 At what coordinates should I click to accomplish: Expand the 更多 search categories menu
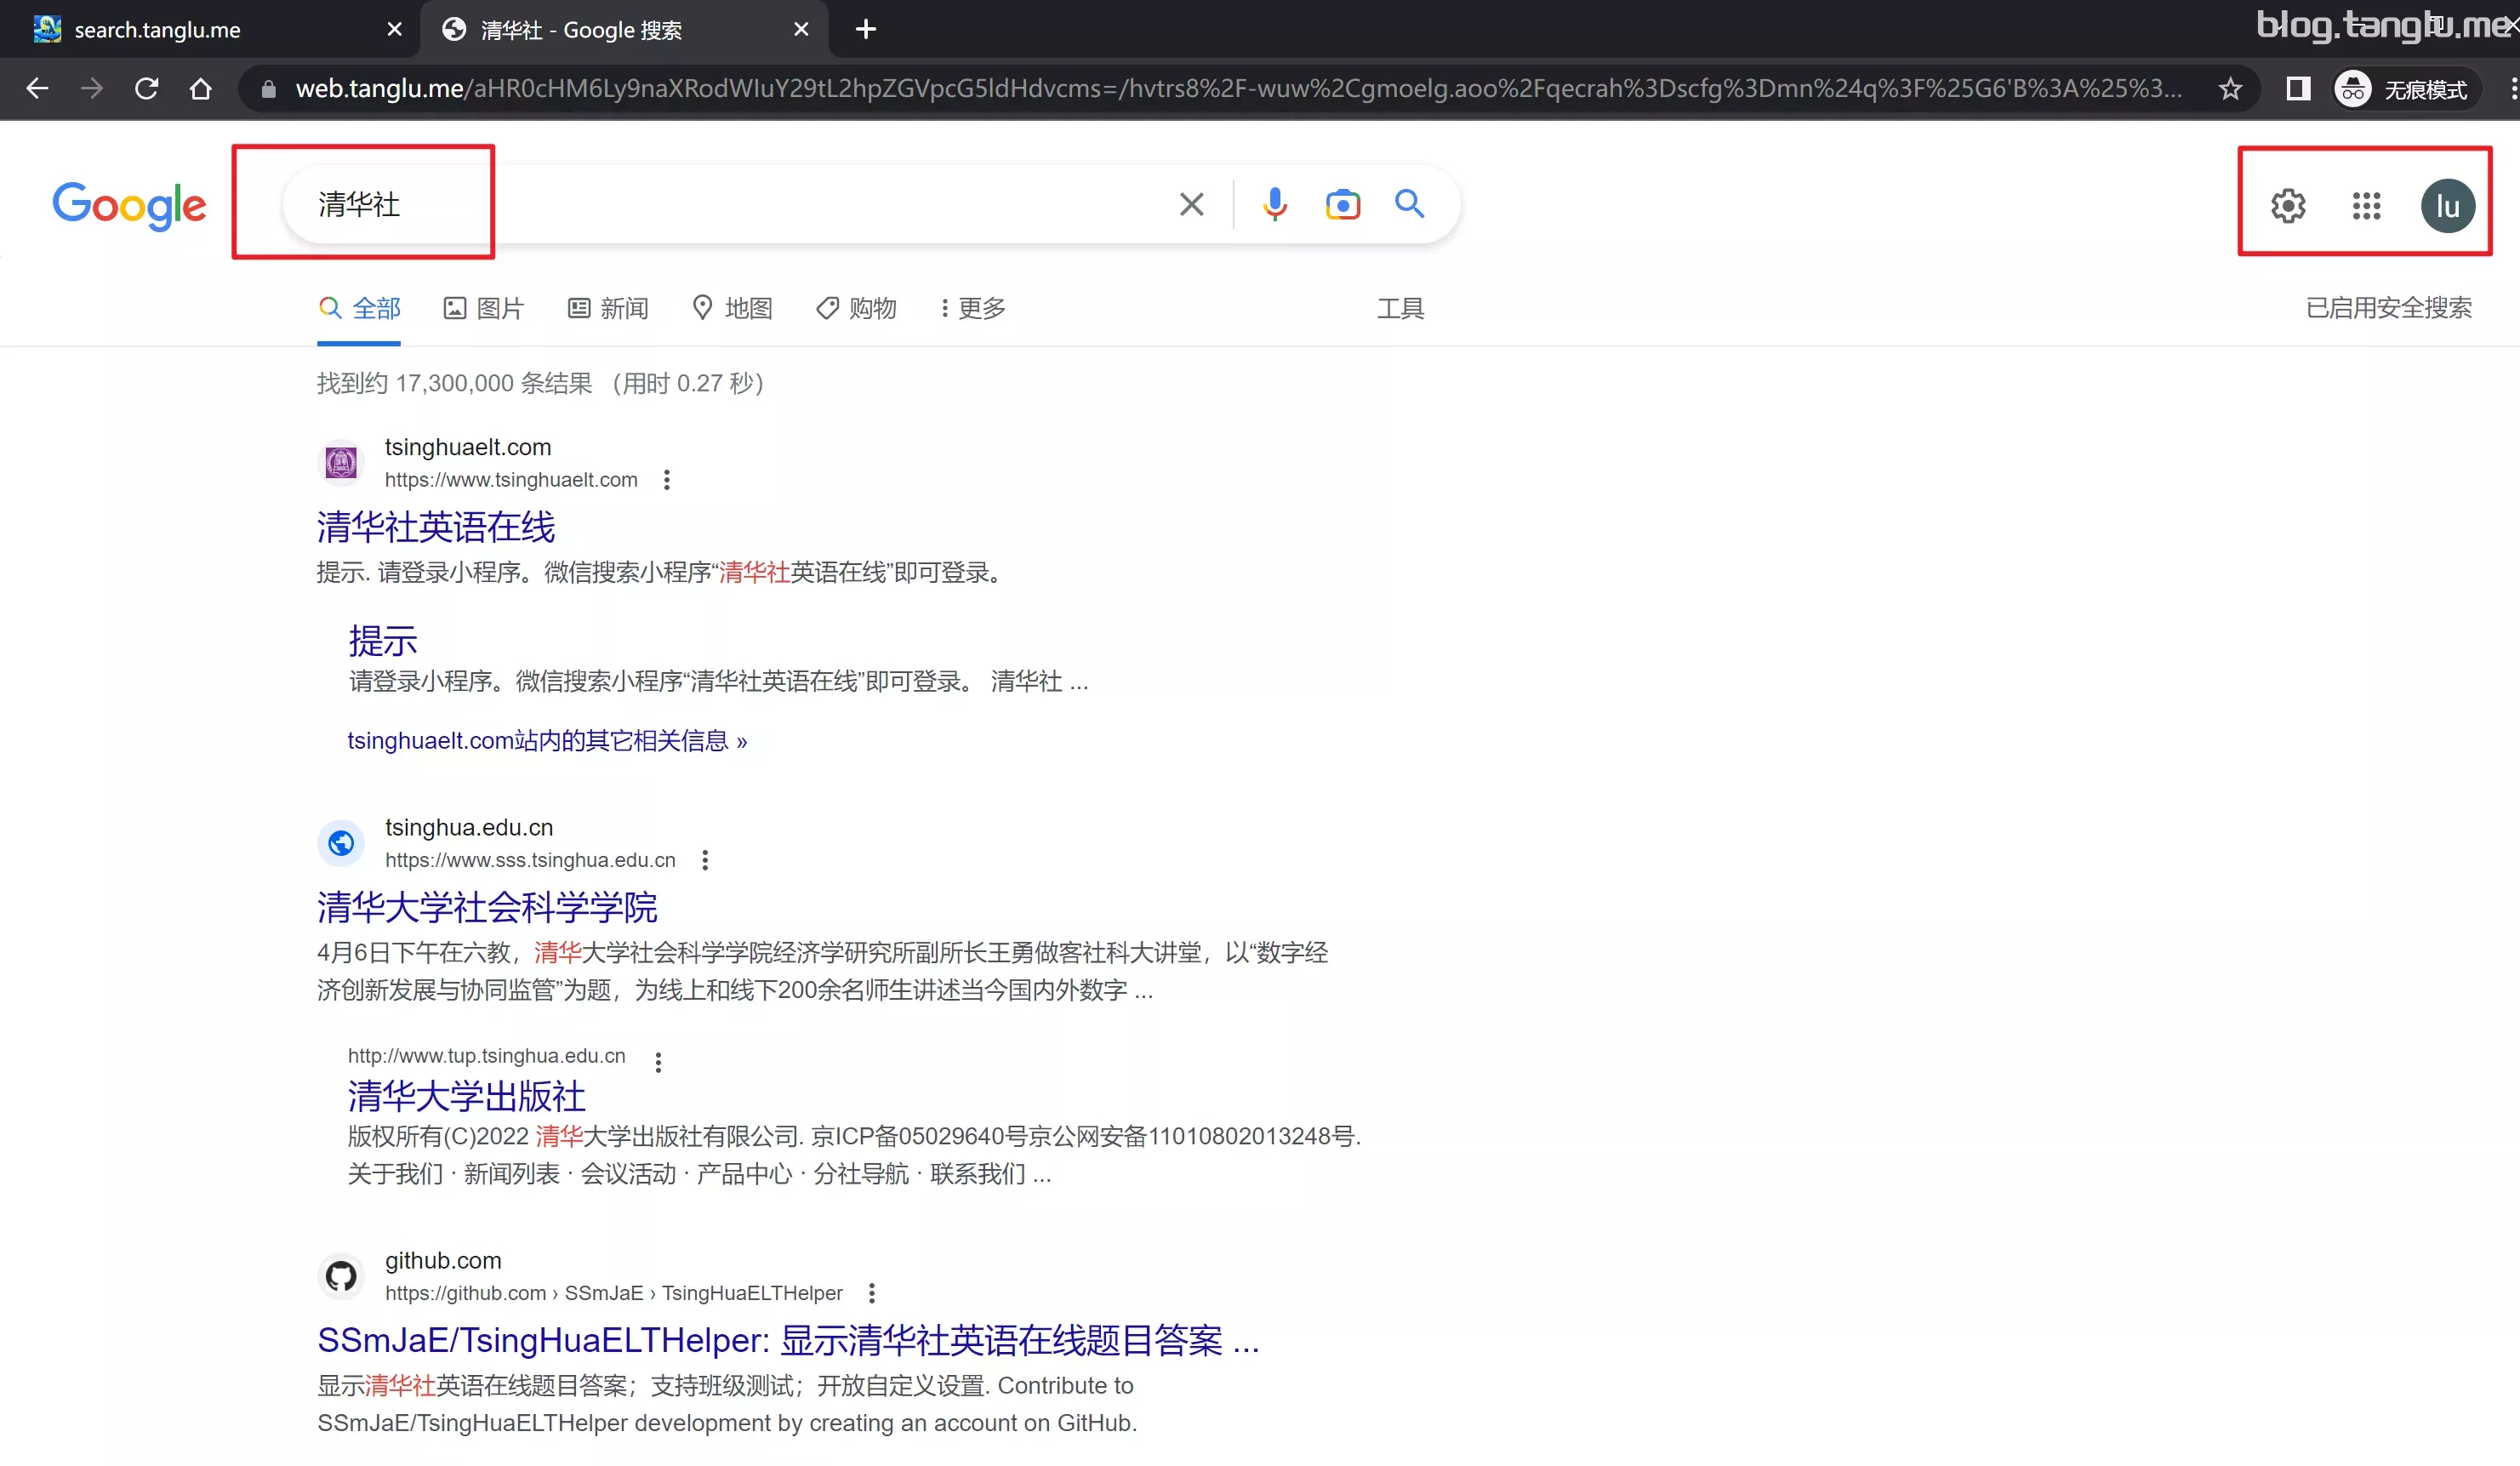[970, 307]
